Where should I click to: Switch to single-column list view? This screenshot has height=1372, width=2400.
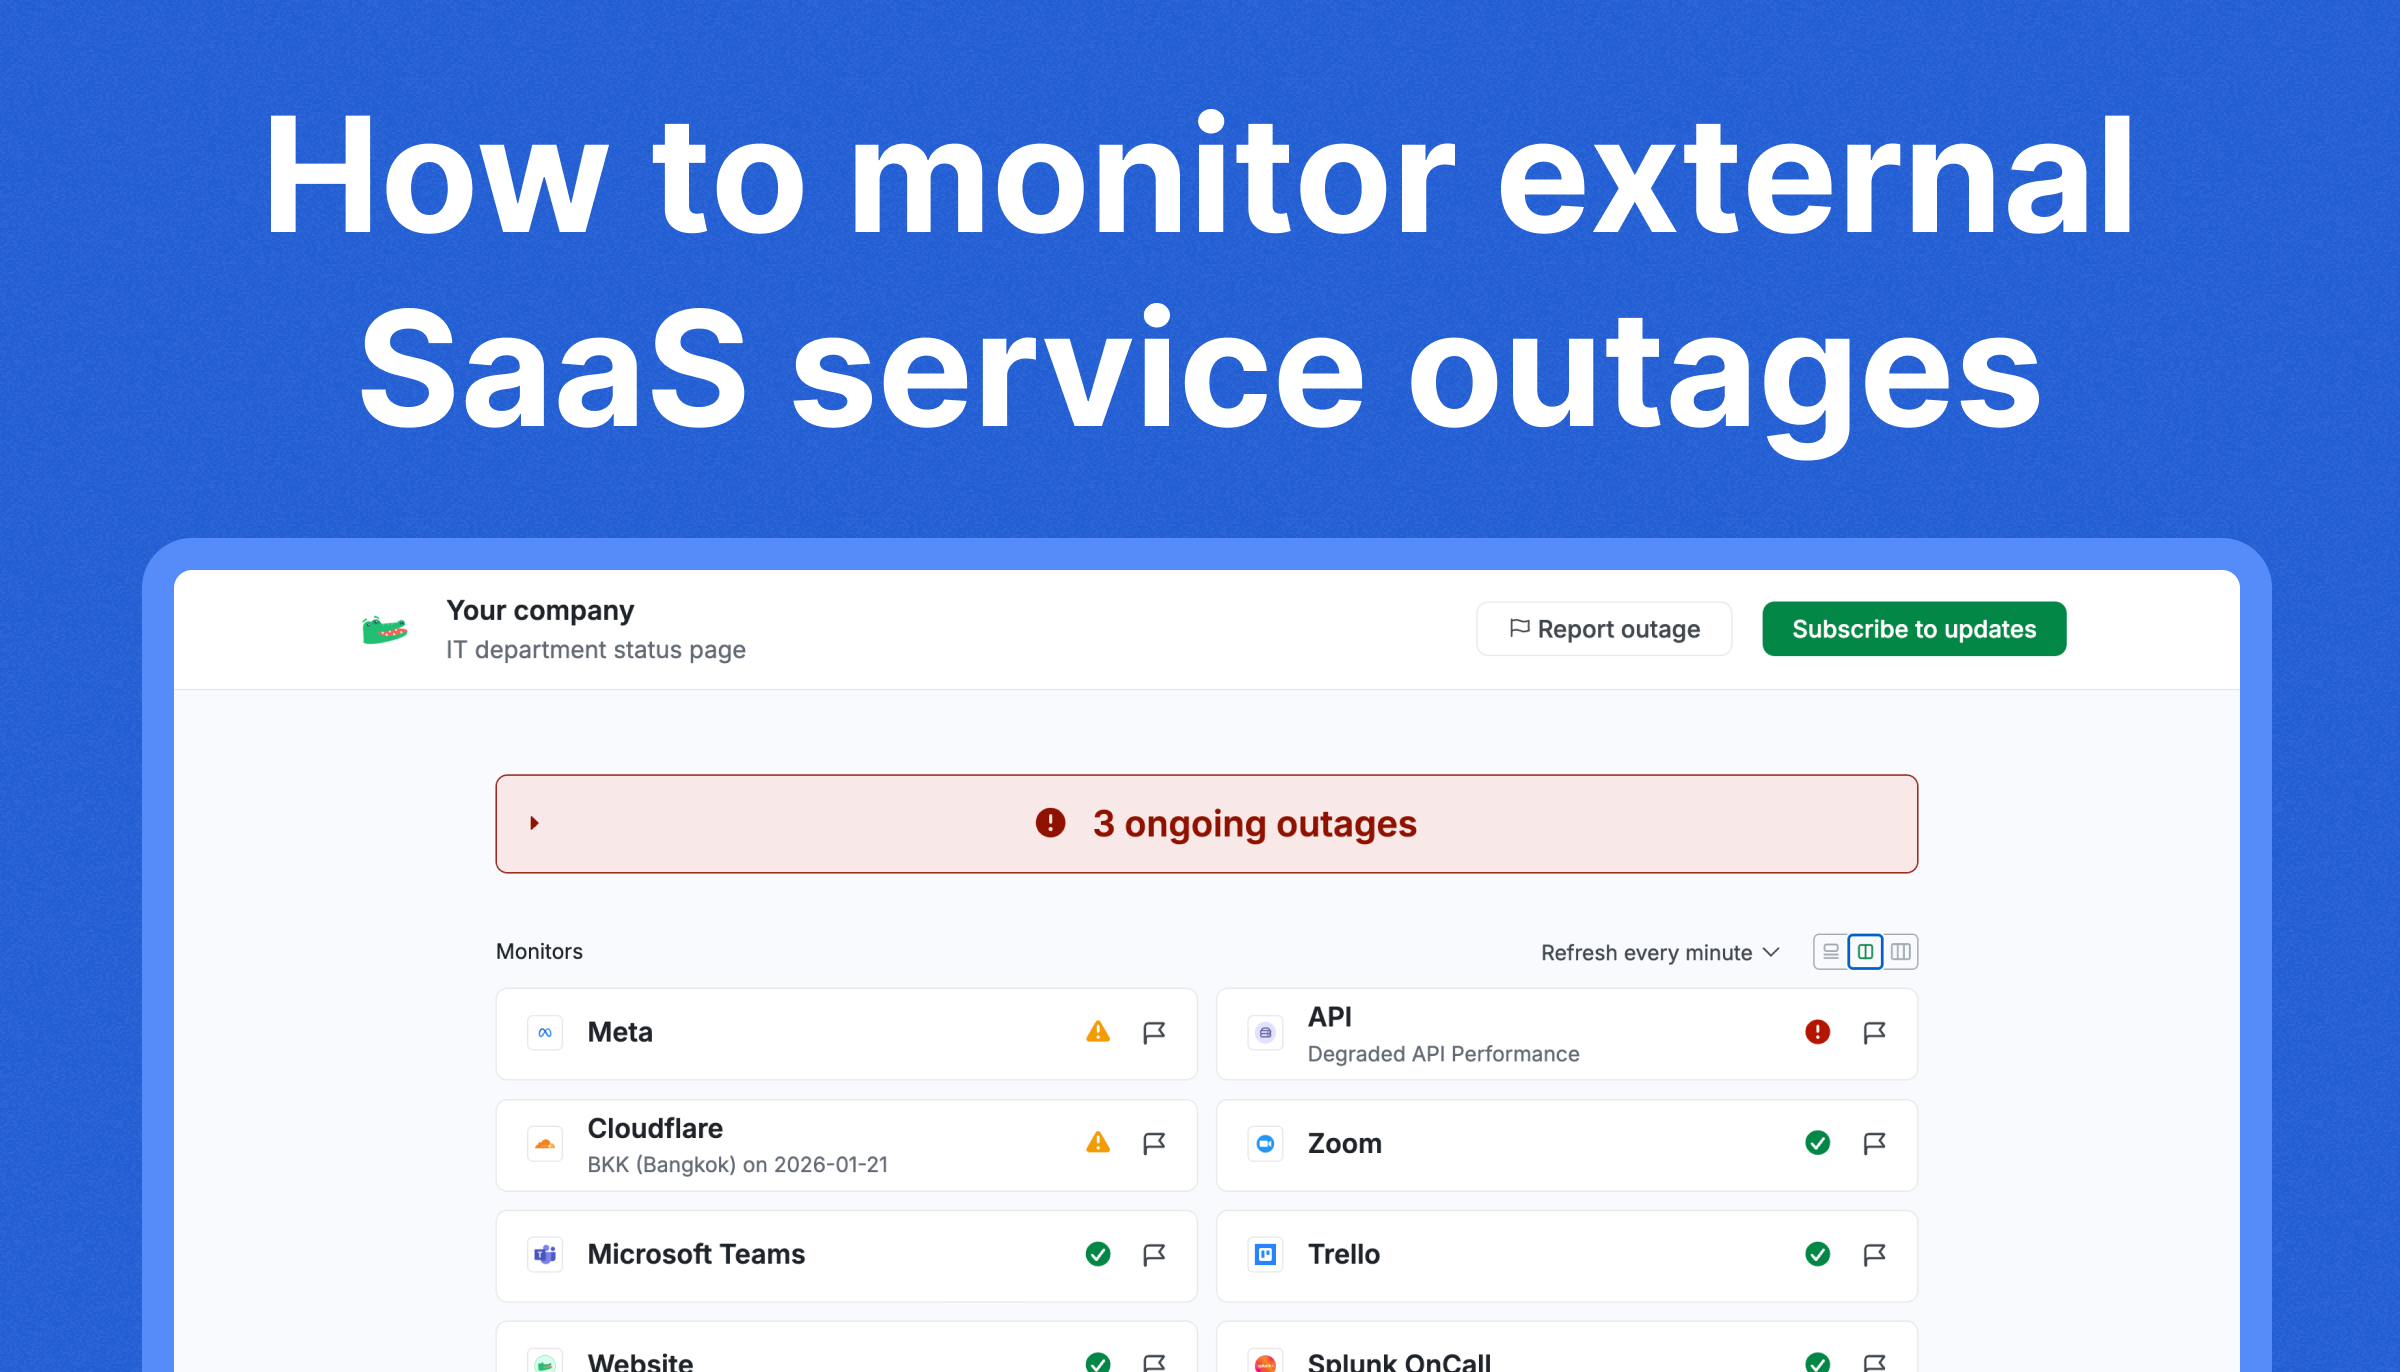[x=1830, y=951]
